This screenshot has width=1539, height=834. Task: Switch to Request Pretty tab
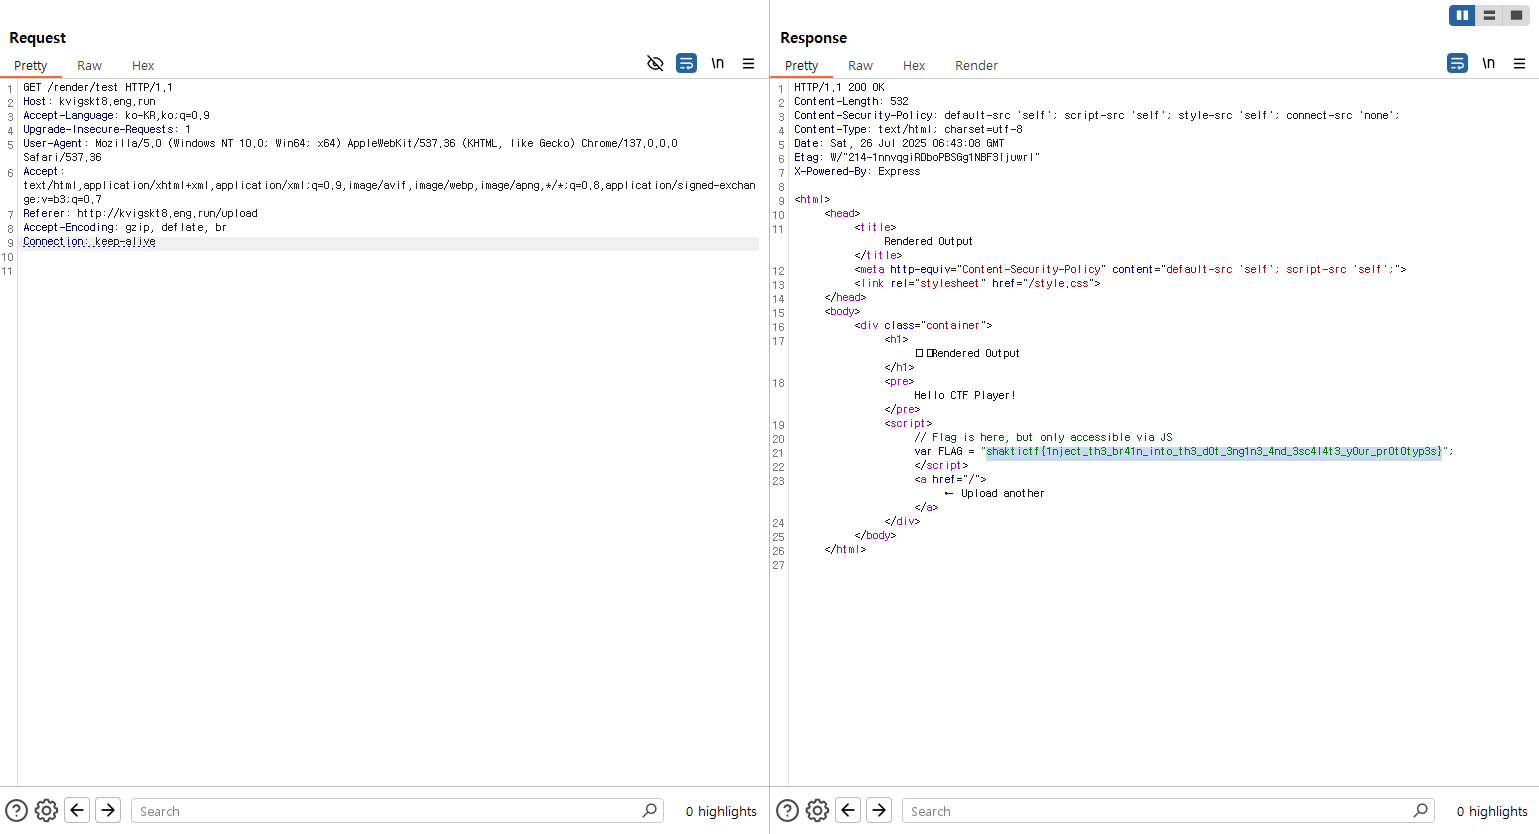tap(31, 65)
